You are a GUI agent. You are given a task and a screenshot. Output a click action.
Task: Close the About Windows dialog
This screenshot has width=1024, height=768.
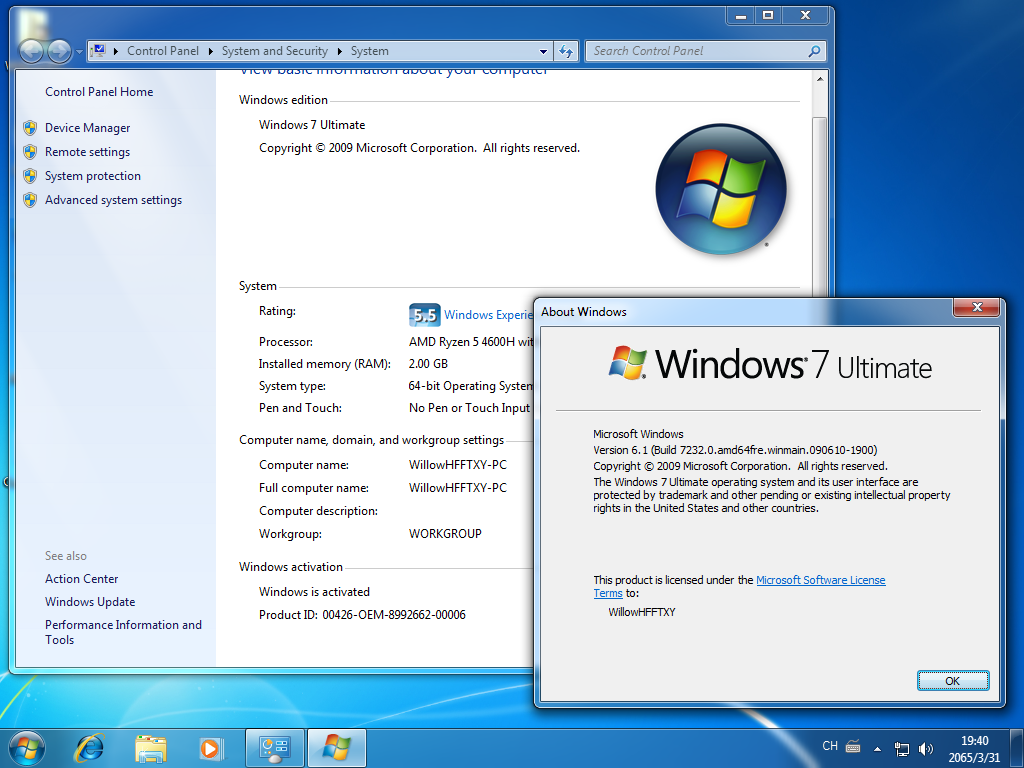tap(977, 307)
